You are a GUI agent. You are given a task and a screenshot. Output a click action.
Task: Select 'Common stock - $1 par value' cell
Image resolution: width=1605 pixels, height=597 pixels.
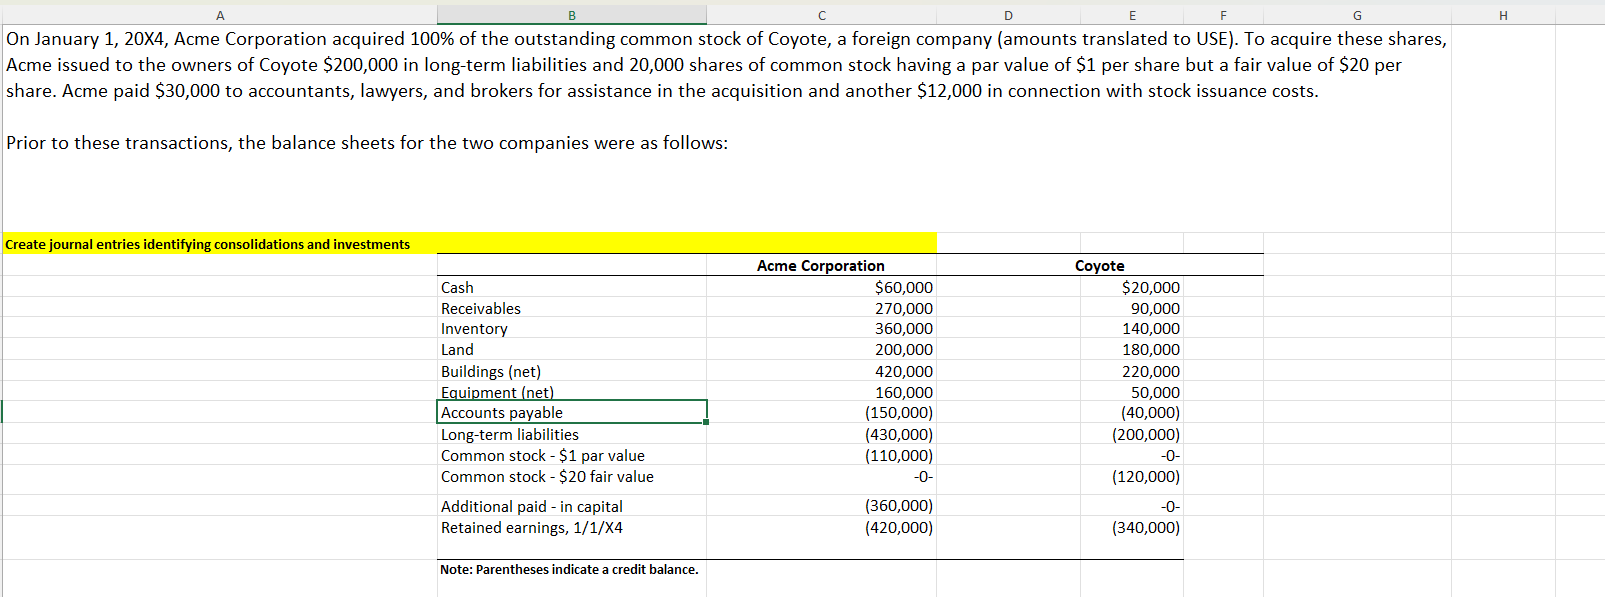point(572,455)
